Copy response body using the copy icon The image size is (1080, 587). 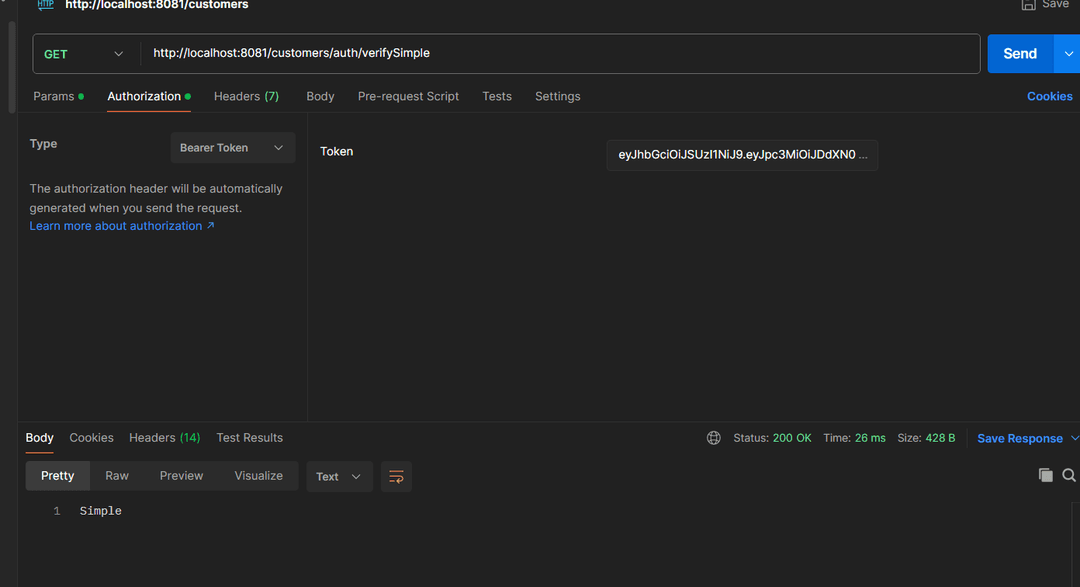click(x=1045, y=476)
